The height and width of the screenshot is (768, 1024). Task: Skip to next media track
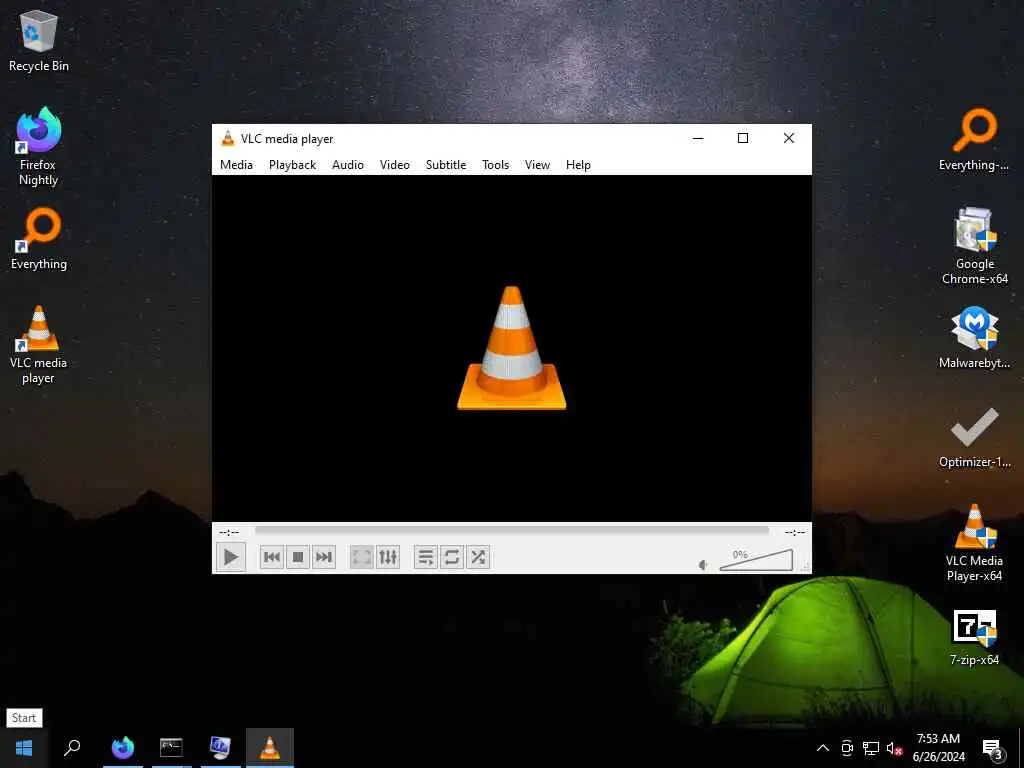pyautogui.click(x=324, y=557)
